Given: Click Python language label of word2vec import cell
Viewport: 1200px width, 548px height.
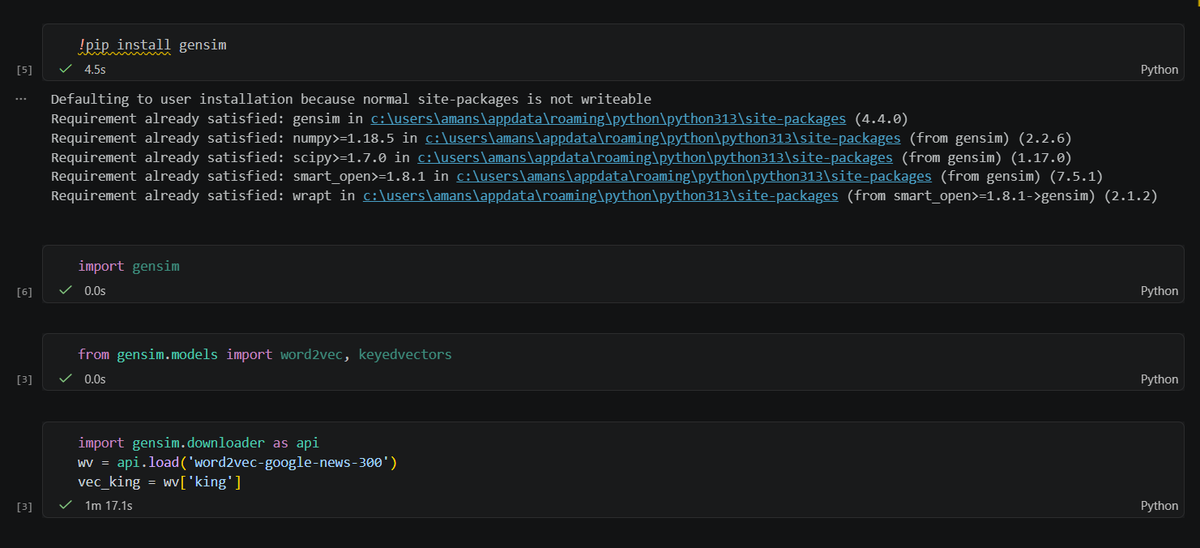Looking at the screenshot, I should click(1159, 379).
